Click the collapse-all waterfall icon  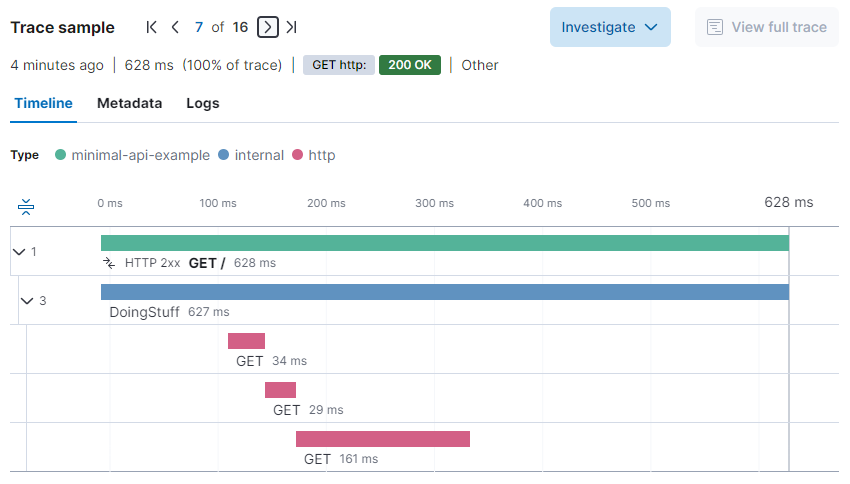click(x=26, y=207)
